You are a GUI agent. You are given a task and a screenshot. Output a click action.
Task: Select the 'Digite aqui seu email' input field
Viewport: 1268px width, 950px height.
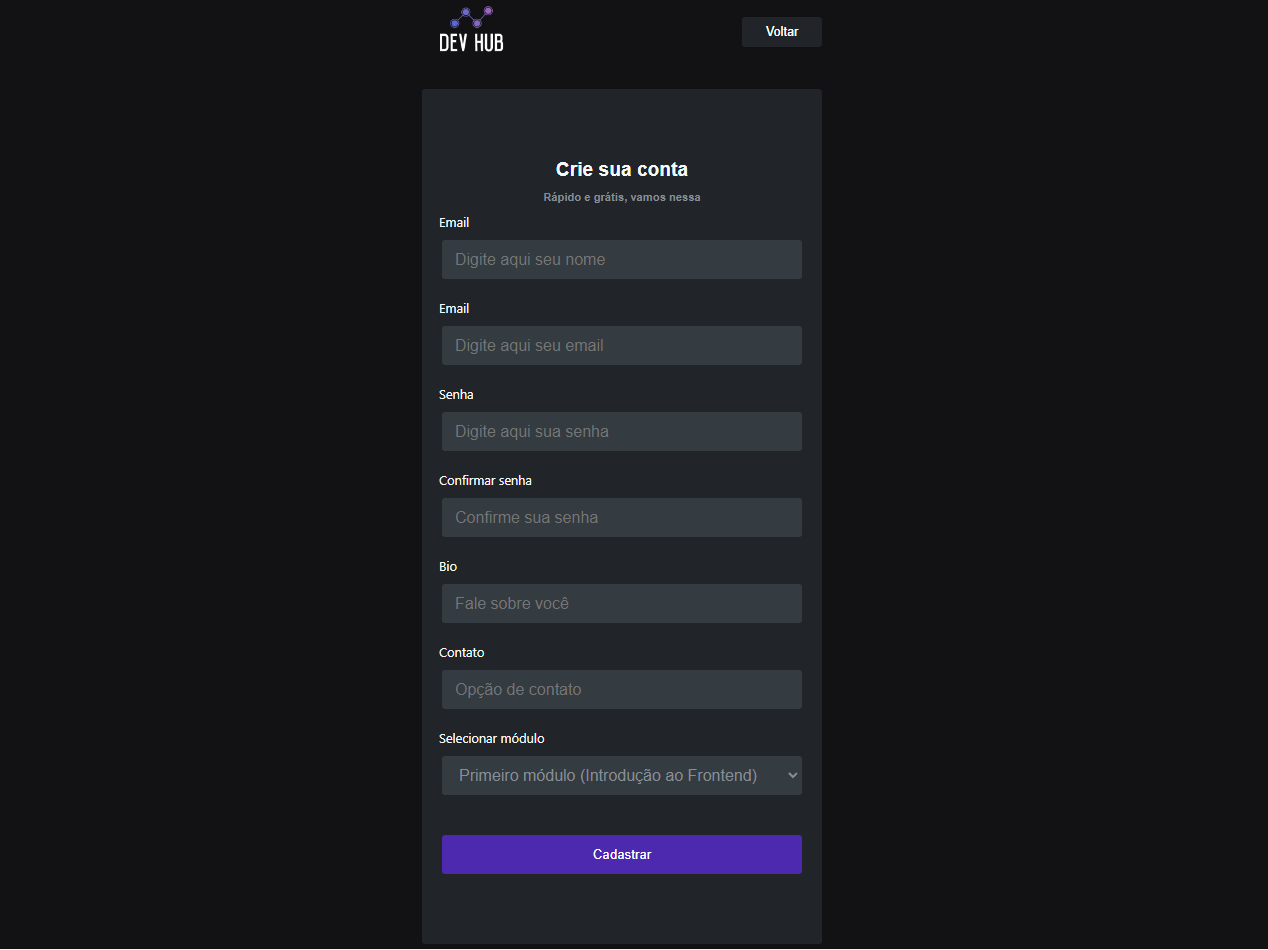(621, 345)
